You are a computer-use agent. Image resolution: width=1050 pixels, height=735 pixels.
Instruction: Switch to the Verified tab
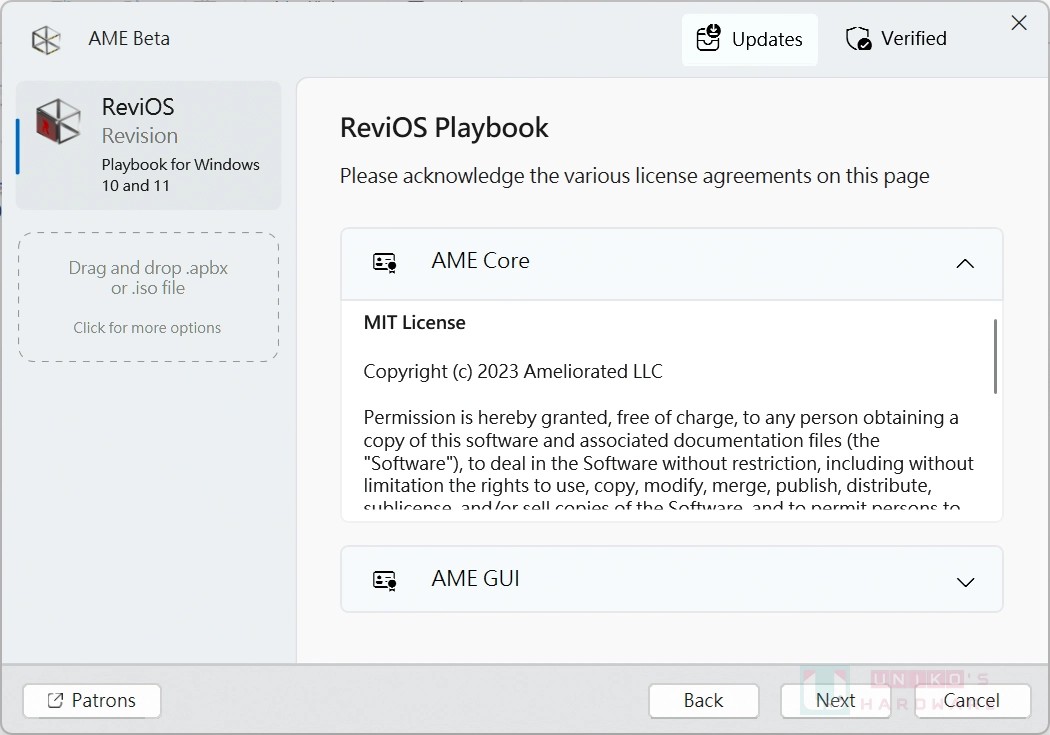pos(895,38)
